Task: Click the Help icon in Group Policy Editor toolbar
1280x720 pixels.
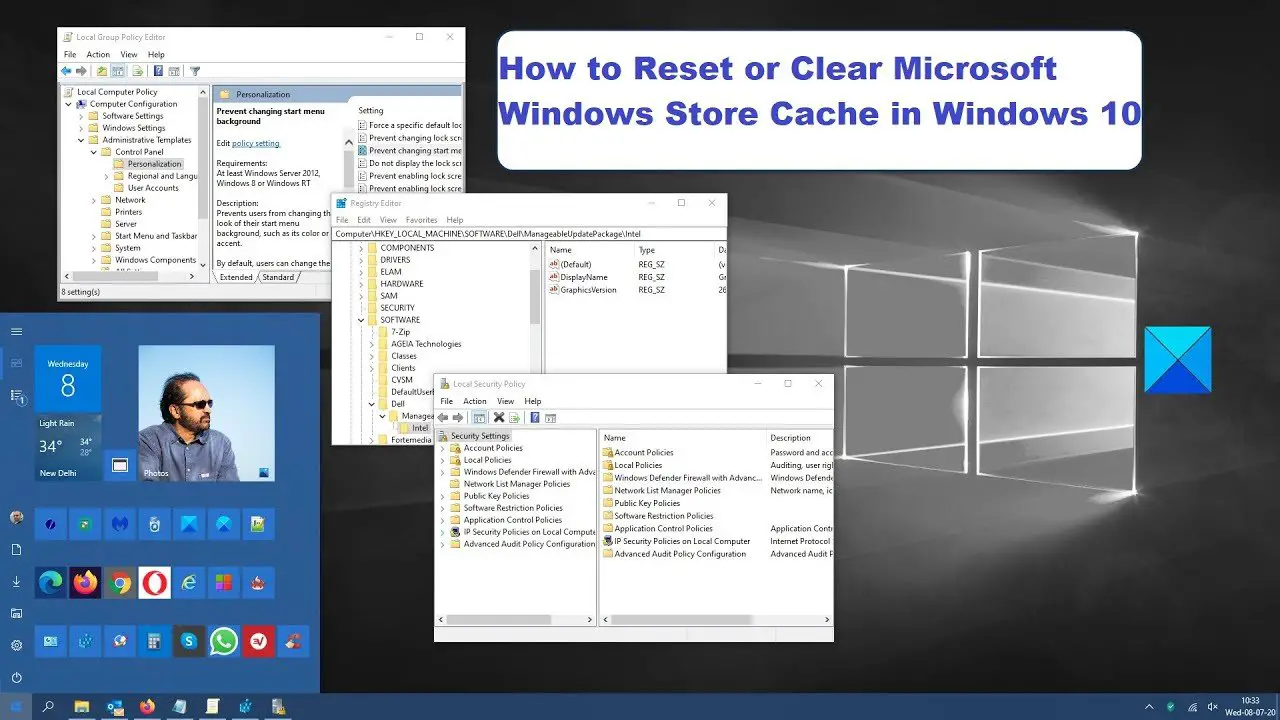Action: tap(158, 71)
